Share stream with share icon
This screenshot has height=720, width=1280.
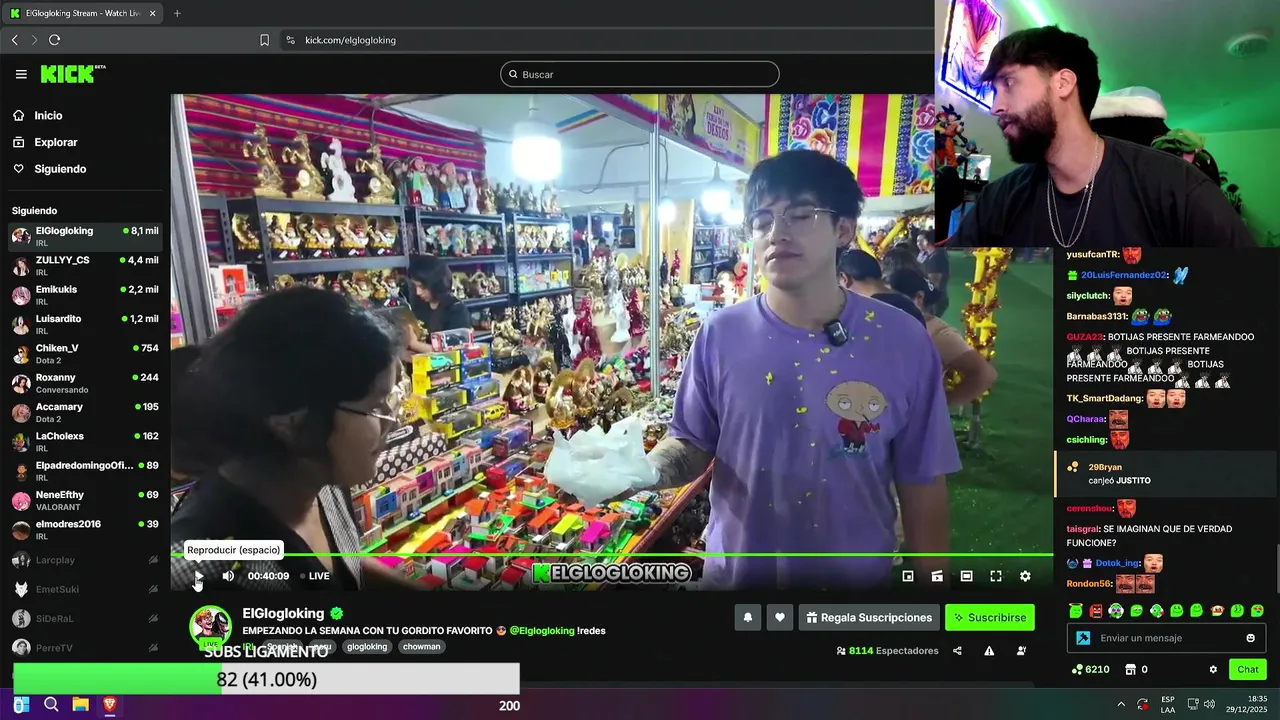click(957, 651)
